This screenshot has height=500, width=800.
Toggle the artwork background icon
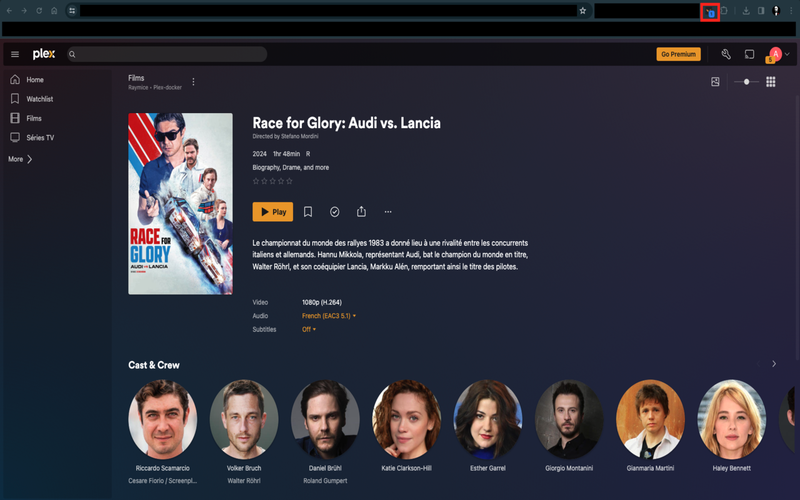pyautogui.click(x=715, y=82)
